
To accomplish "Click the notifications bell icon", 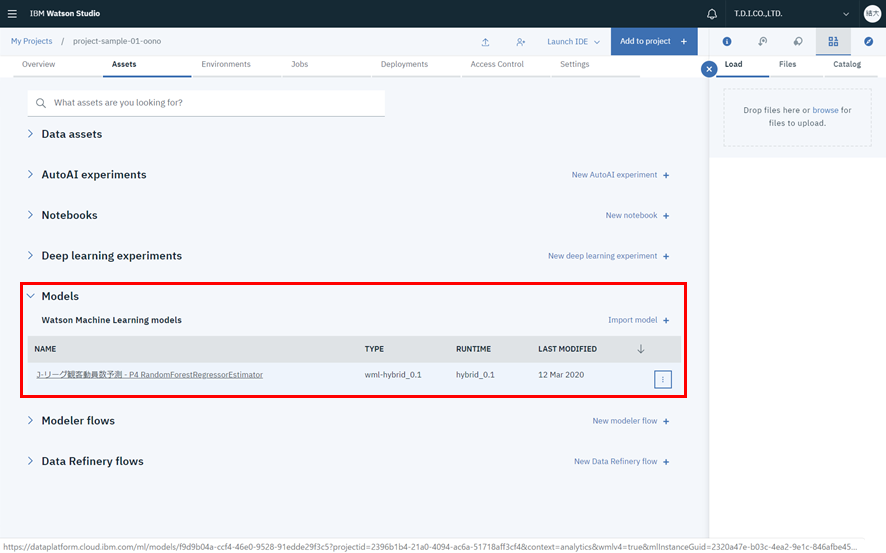I will tap(712, 14).
